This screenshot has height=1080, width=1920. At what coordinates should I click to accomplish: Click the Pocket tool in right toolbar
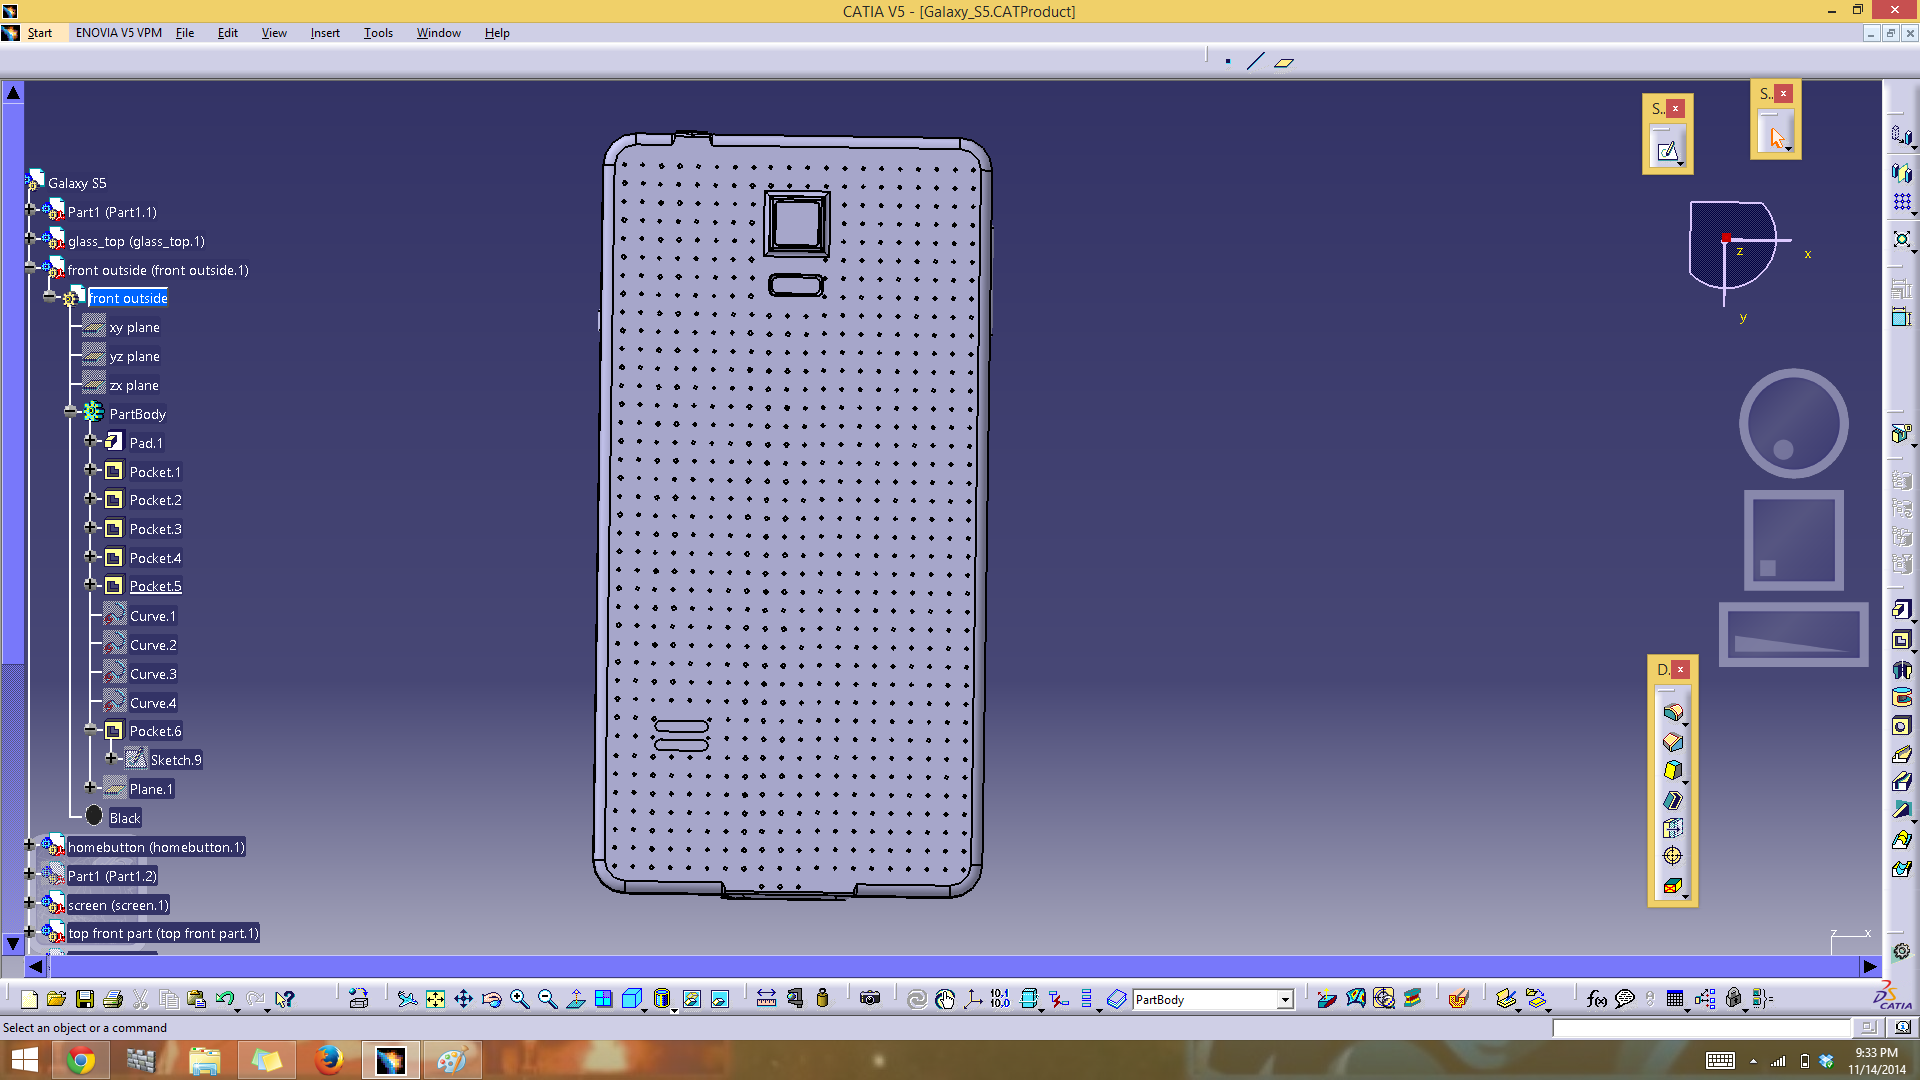pyautogui.click(x=1901, y=640)
